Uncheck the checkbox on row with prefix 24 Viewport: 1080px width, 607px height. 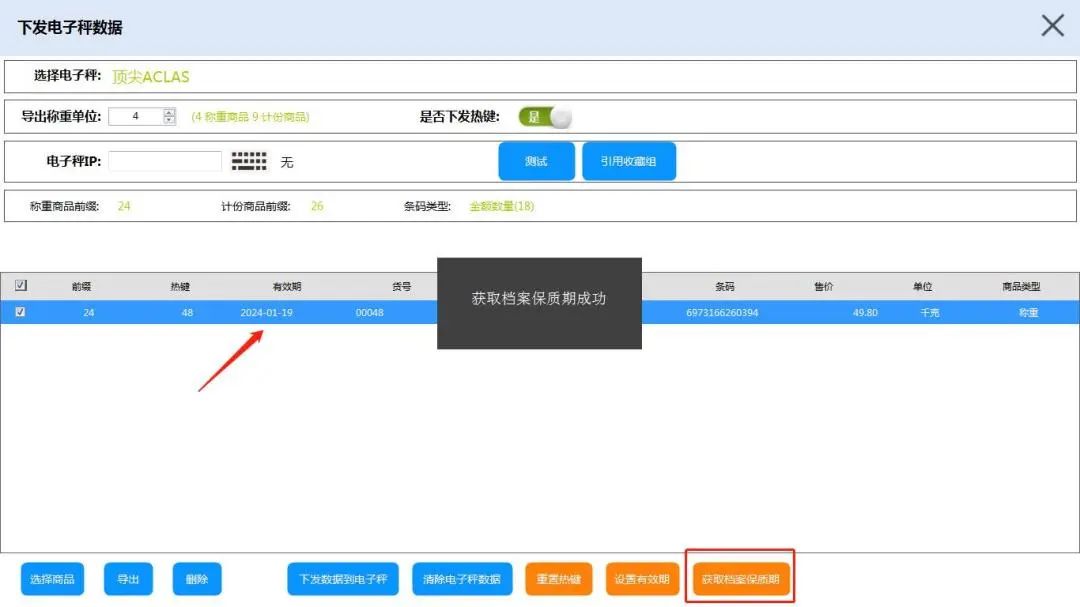coord(21,312)
